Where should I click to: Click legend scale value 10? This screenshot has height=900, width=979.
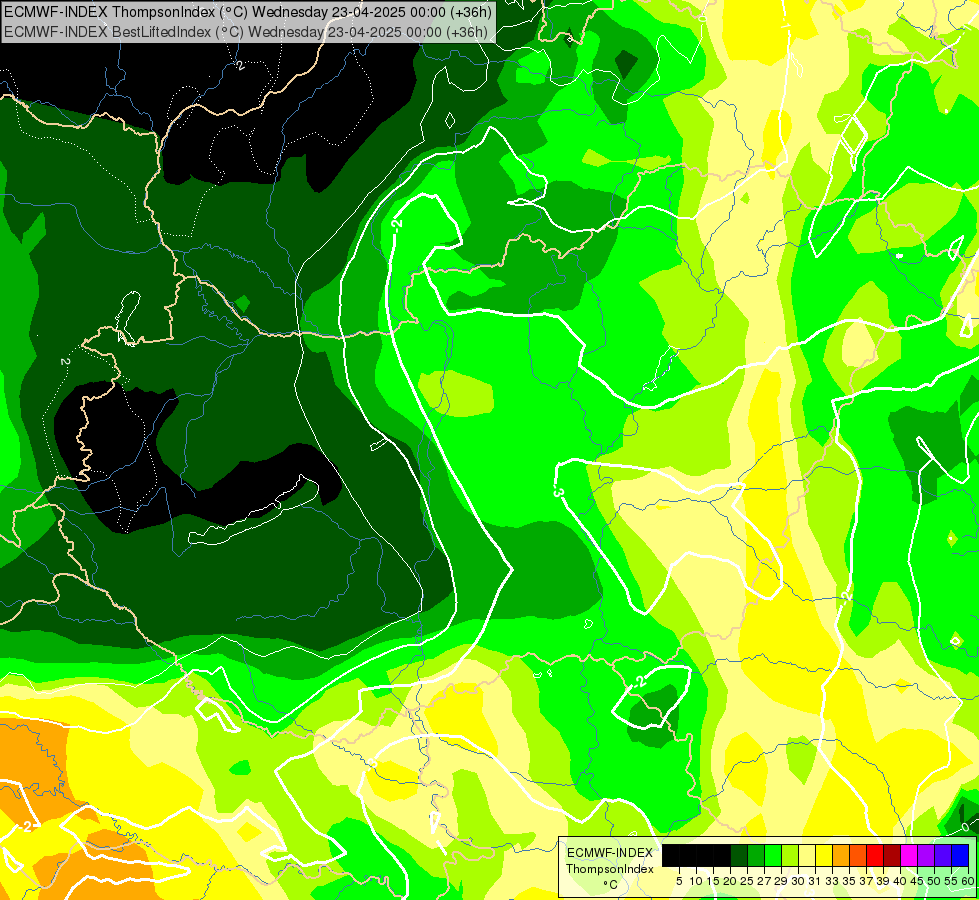tap(696, 881)
